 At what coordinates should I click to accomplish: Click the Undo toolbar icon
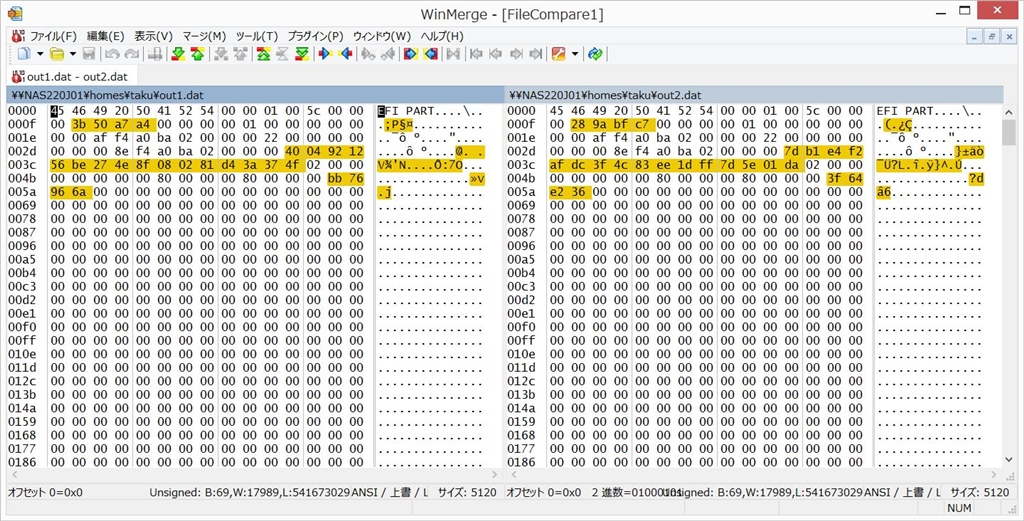pyautogui.click(x=112, y=54)
